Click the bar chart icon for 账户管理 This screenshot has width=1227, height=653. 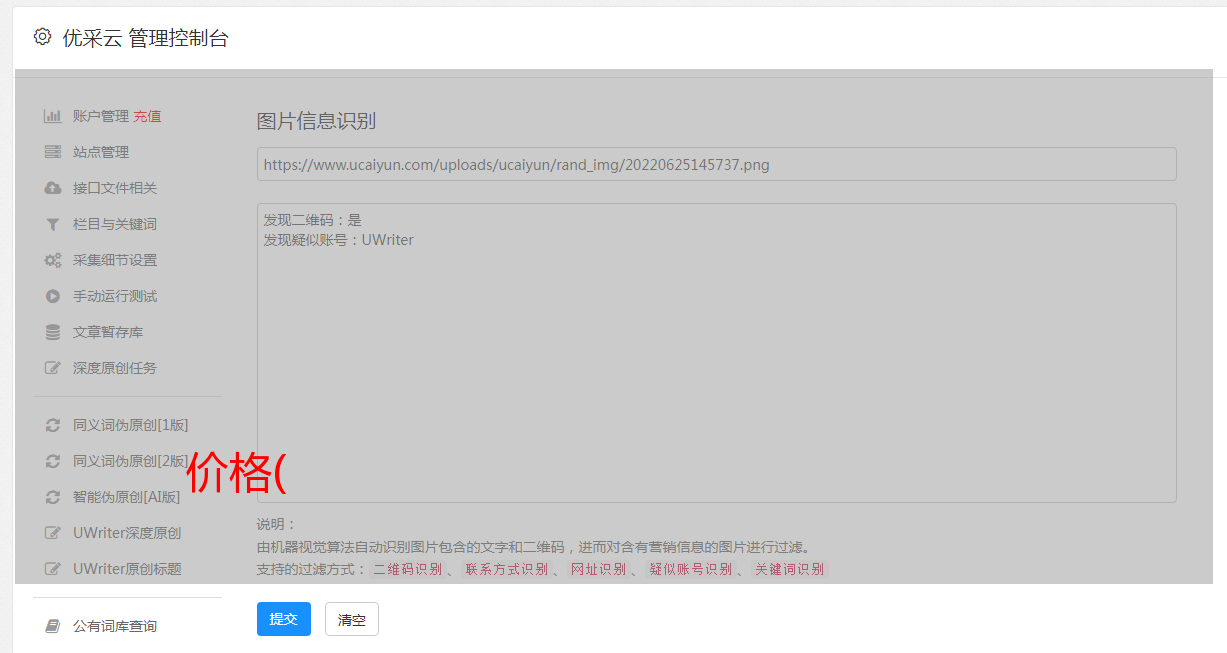pyautogui.click(x=53, y=116)
